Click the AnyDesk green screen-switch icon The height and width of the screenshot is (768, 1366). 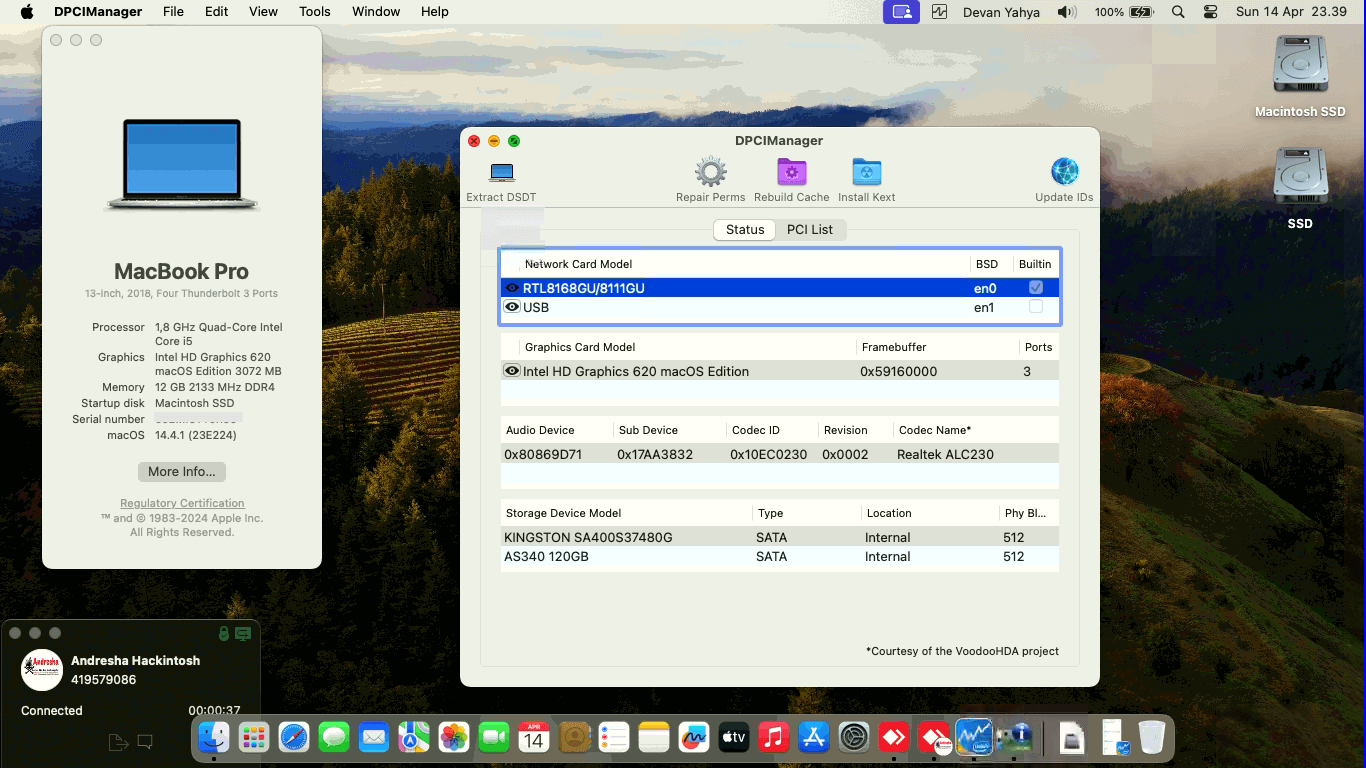(243, 633)
